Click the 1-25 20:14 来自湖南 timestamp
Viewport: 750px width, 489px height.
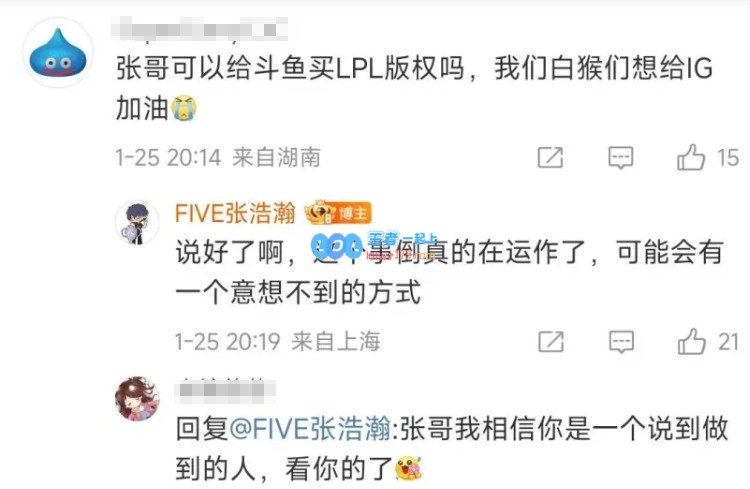218,157
